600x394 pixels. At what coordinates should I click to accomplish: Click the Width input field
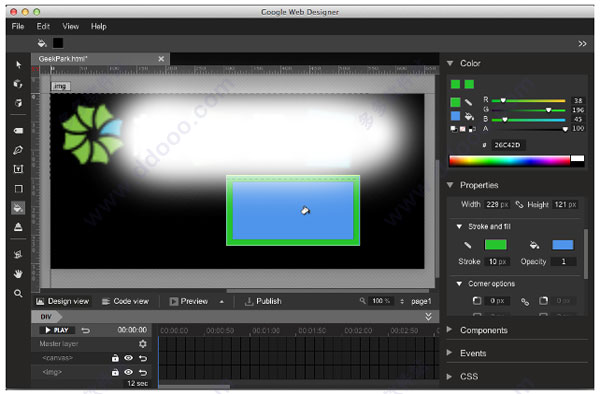(x=497, y=205)
